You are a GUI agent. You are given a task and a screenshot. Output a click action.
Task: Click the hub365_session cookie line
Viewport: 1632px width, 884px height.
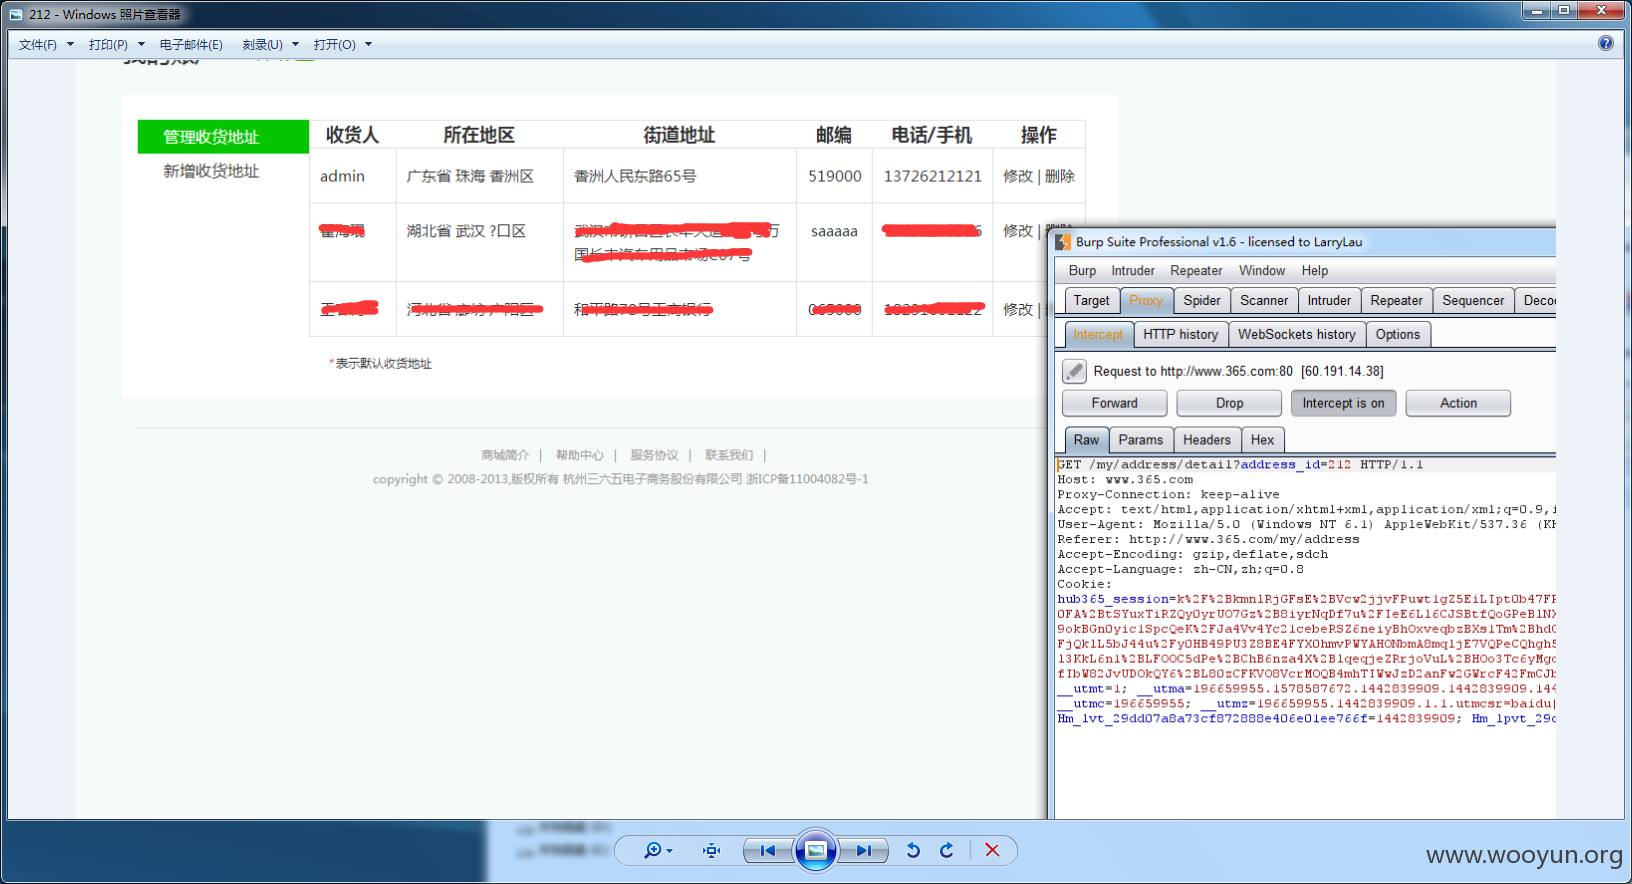click(1306, 599)
